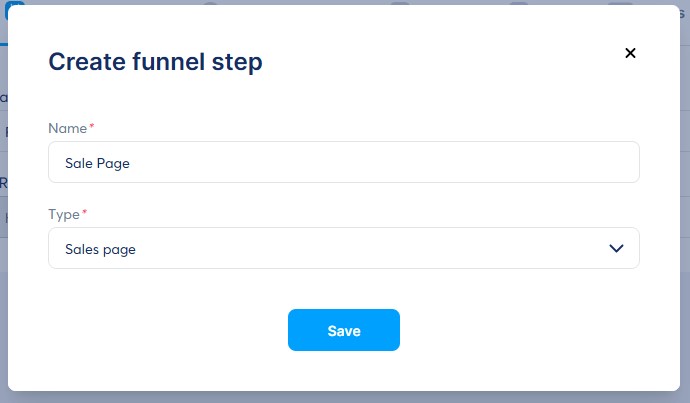Image resolution: width=690 pixels, height=403 pixels.
Task: Dismiss the modal using the X button
Action: [x=630, y=53]
